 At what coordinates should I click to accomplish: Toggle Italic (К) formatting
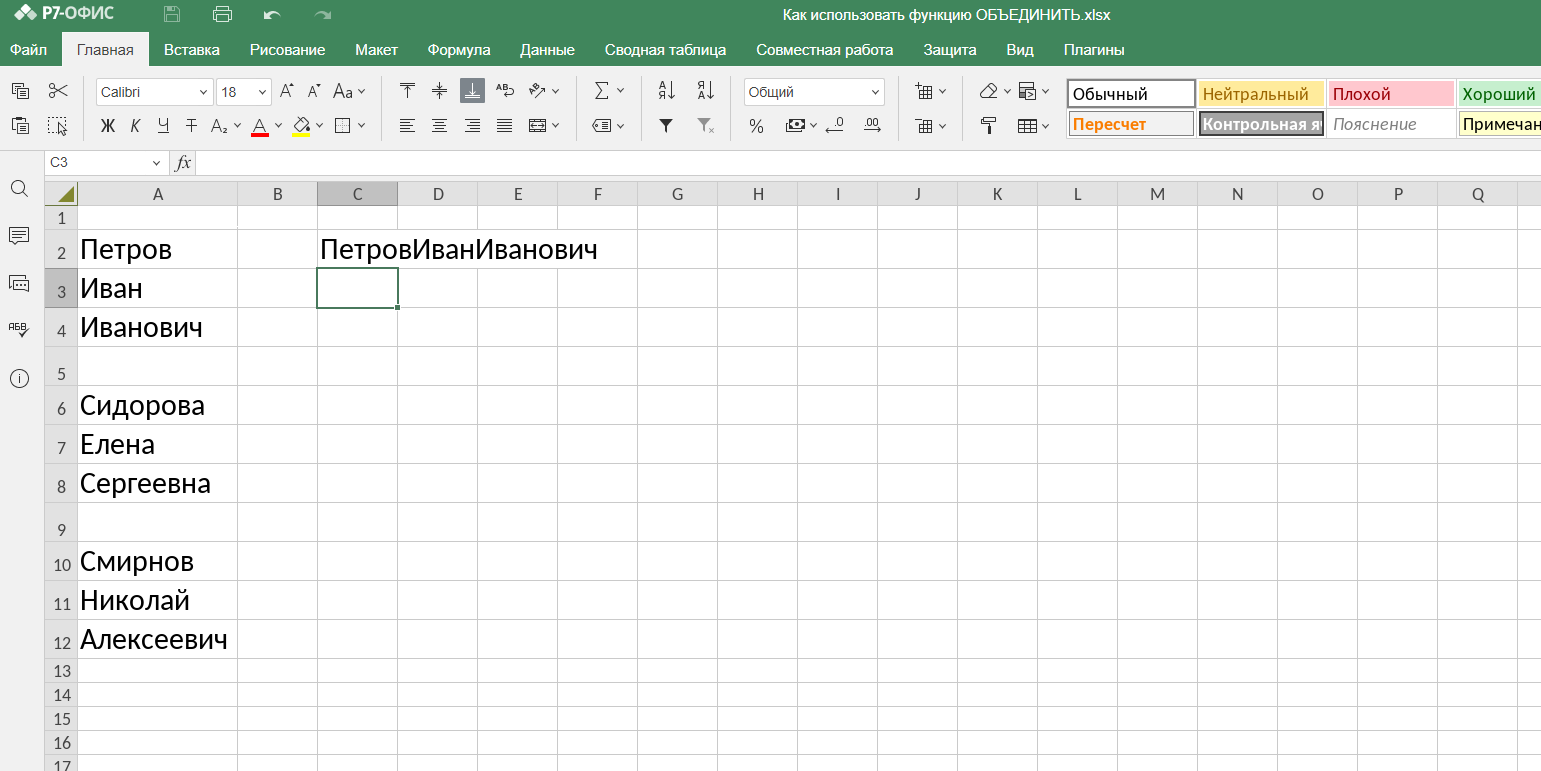coord(135,126)
